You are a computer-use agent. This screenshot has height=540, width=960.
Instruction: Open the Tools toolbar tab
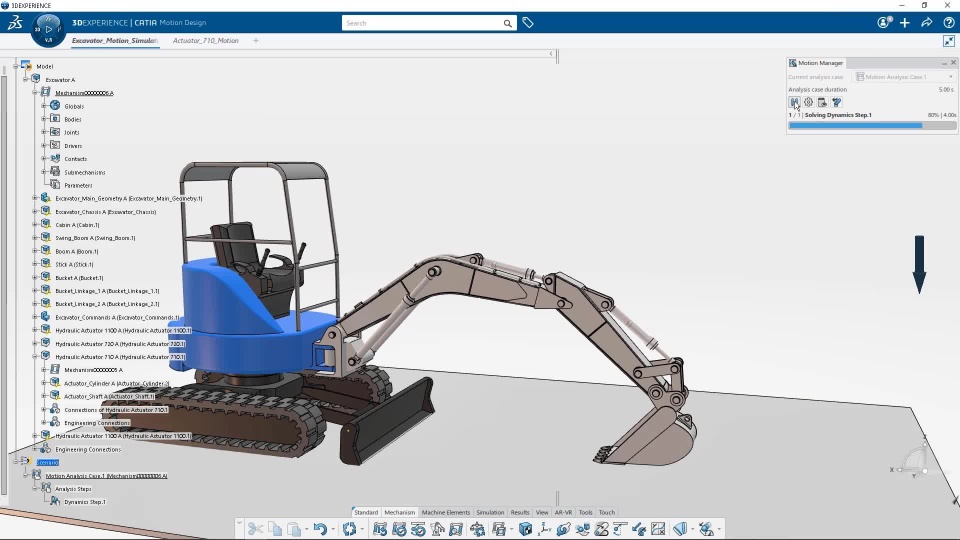point(585,512)
